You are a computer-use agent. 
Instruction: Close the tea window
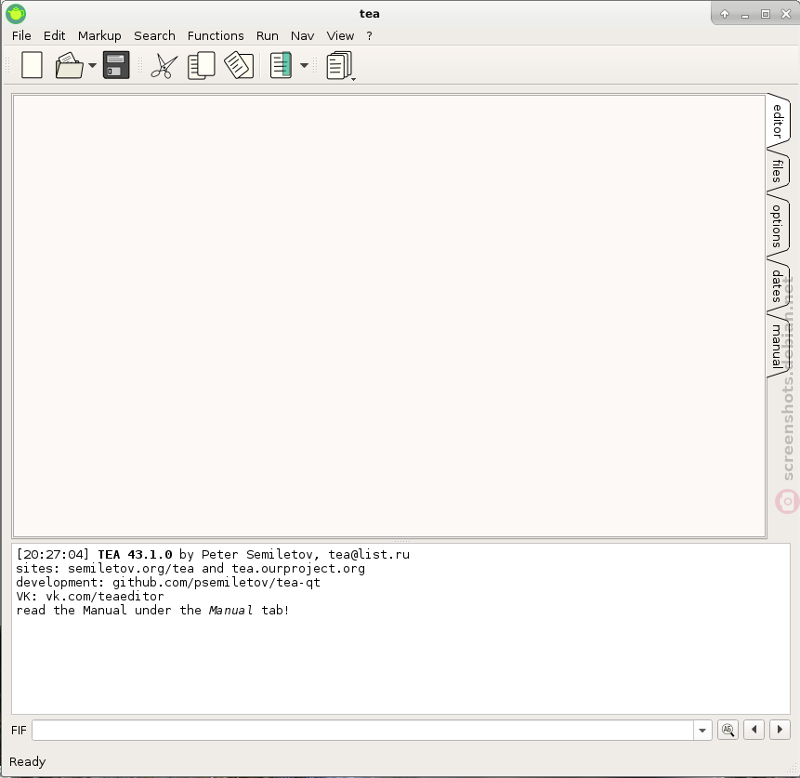pyautogui.click(x=786, y=14)
